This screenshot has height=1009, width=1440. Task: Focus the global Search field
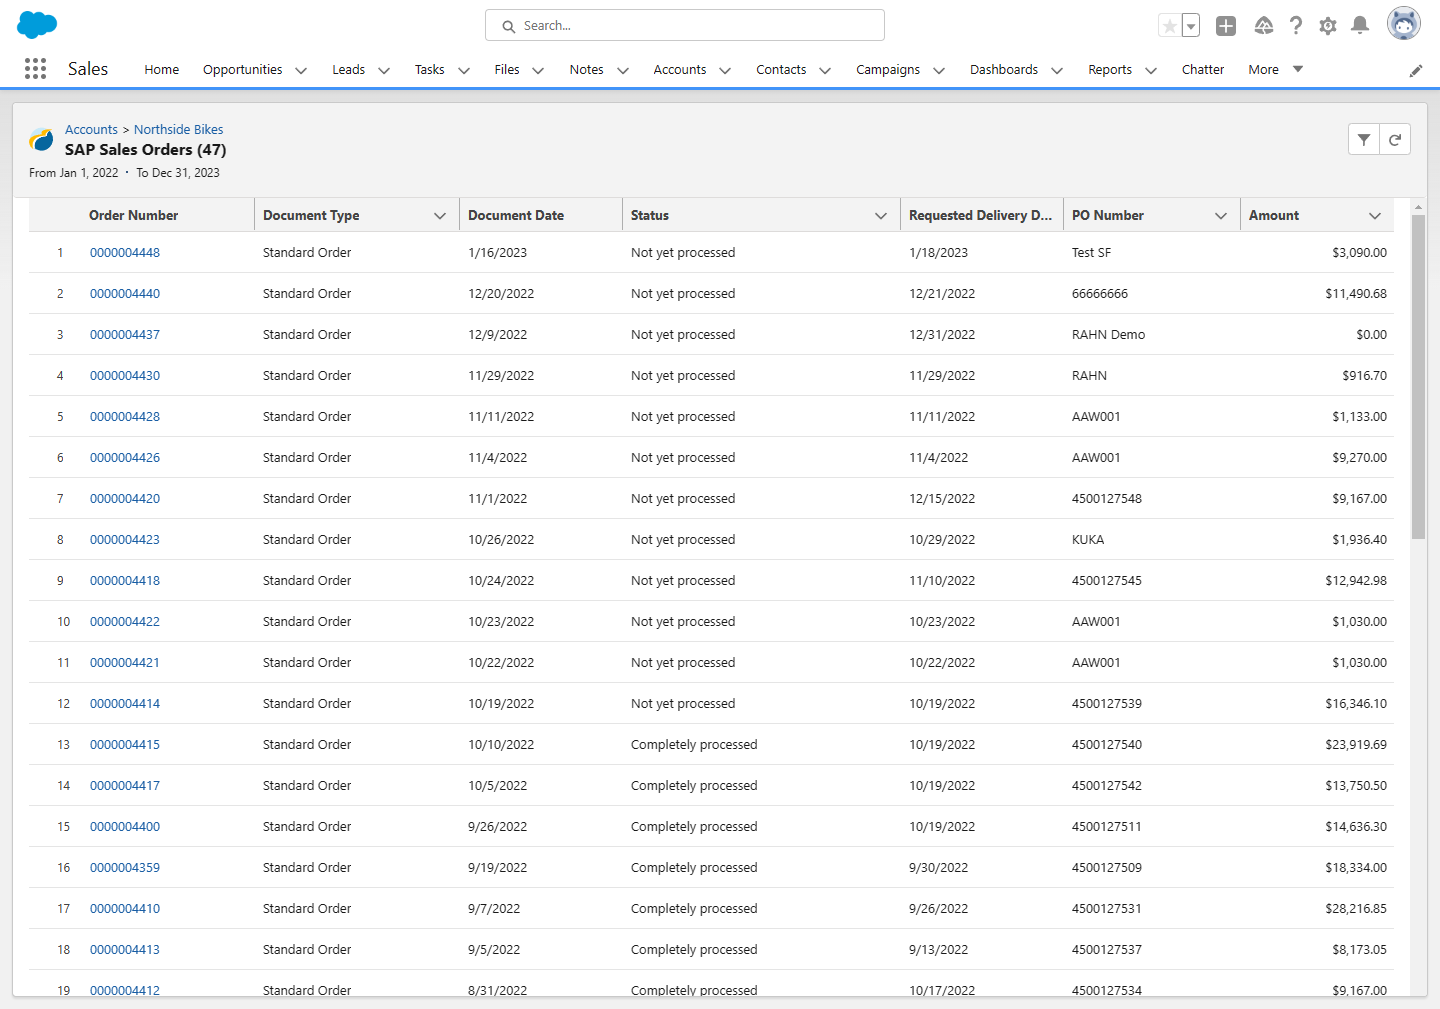(685, 25)
